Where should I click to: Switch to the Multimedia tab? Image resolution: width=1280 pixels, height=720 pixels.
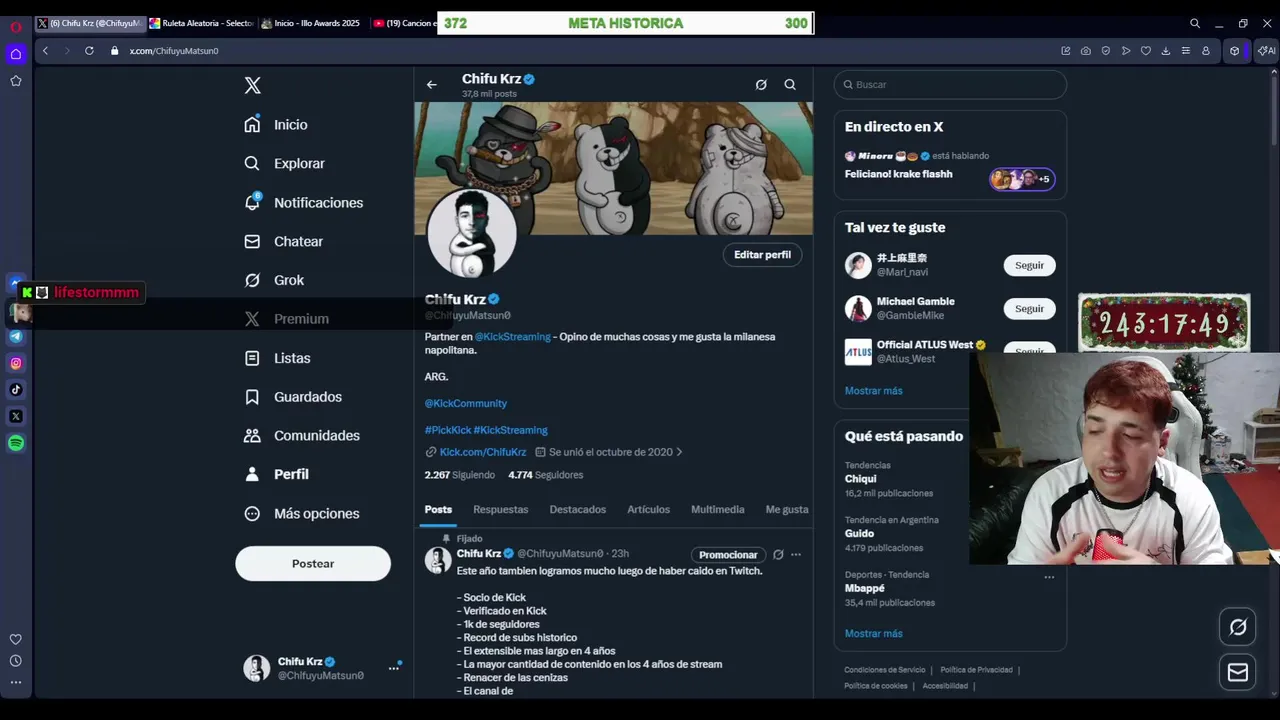(x=718, y=509)
